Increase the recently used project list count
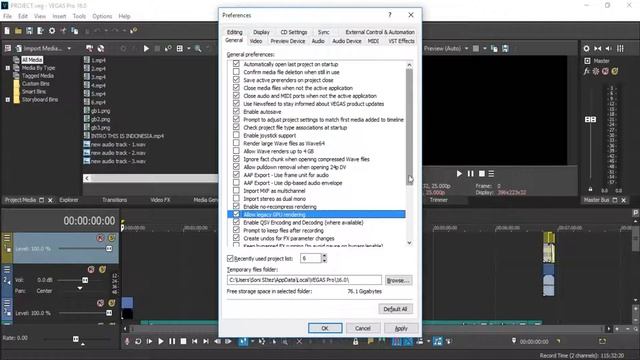The image size is (640, 360). click(324, 256)
